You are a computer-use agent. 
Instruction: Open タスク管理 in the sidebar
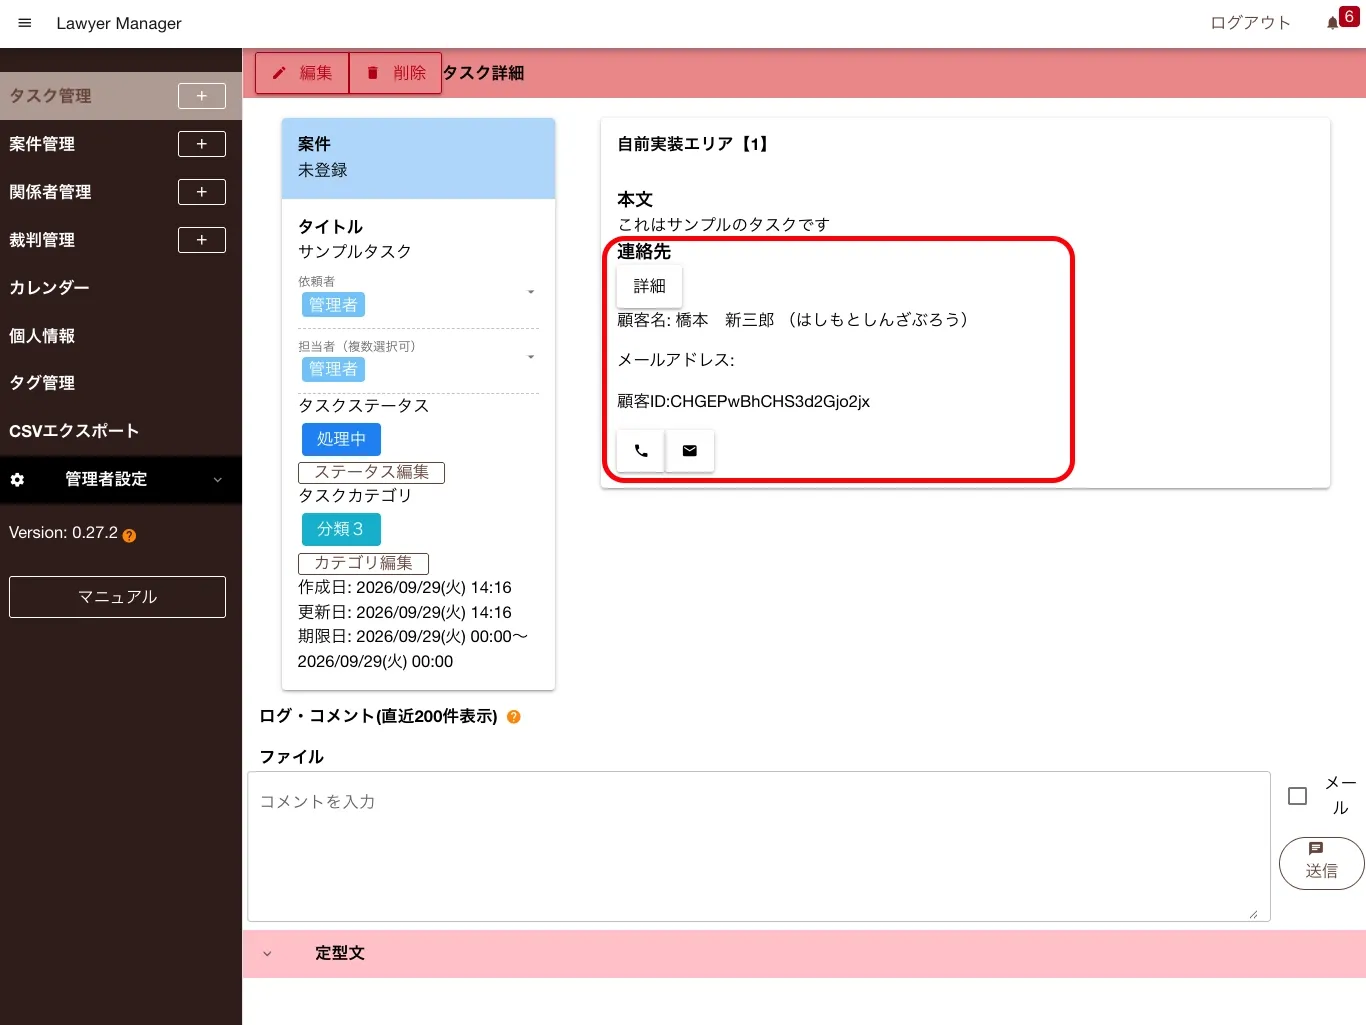pos(50,96)
